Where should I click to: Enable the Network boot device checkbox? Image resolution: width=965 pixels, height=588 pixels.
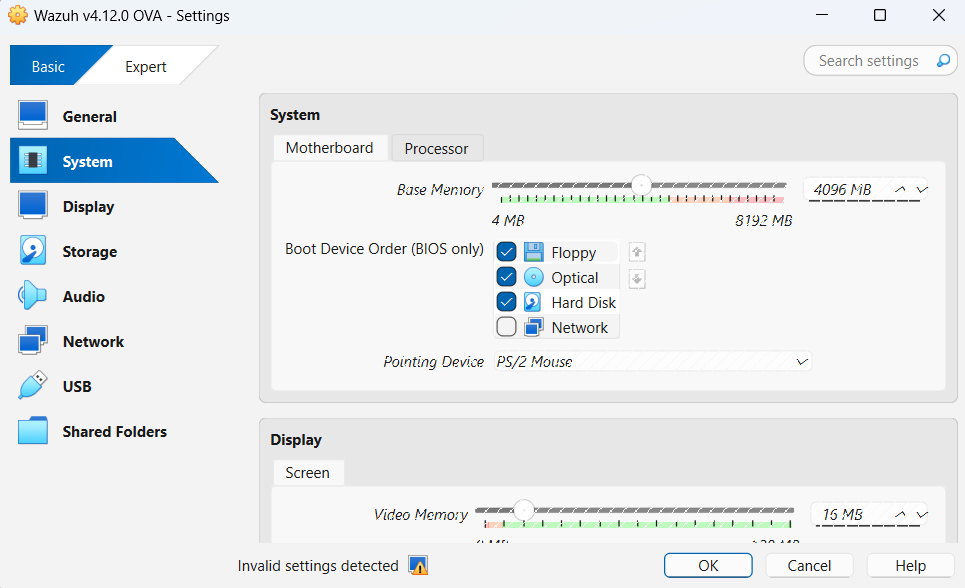(x=507, y=327)
